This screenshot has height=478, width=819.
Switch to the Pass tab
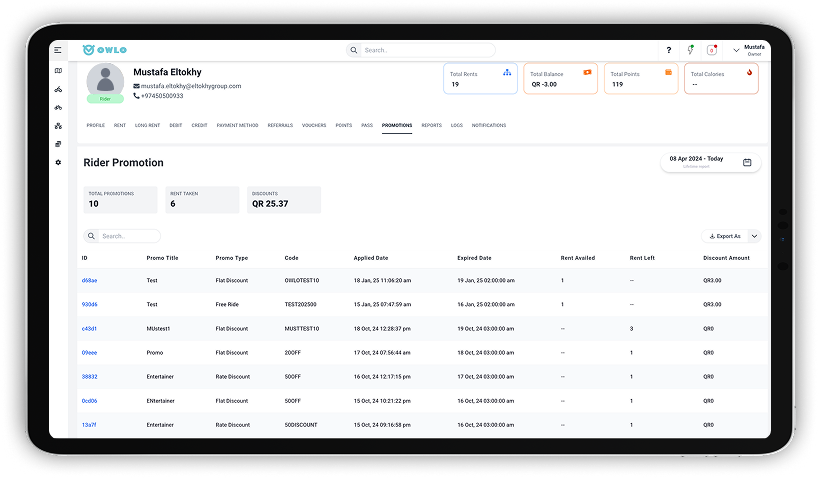click(x=367, y=125)
